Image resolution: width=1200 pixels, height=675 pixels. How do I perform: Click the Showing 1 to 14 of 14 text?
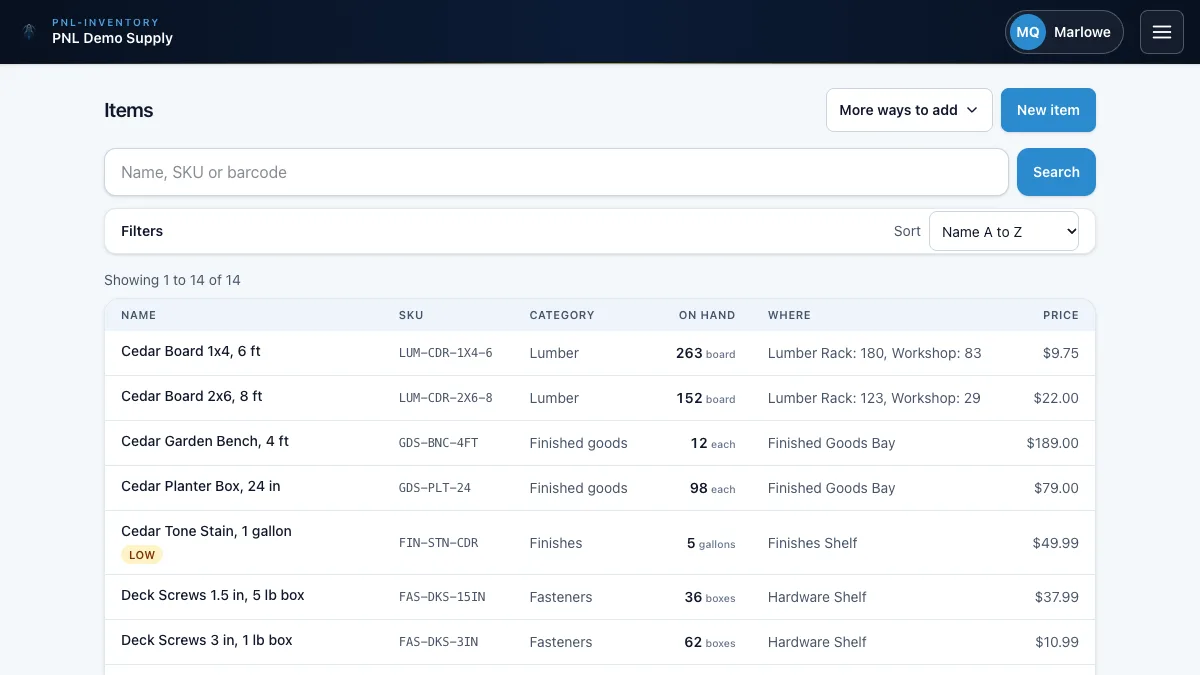(x=173, y=280)
